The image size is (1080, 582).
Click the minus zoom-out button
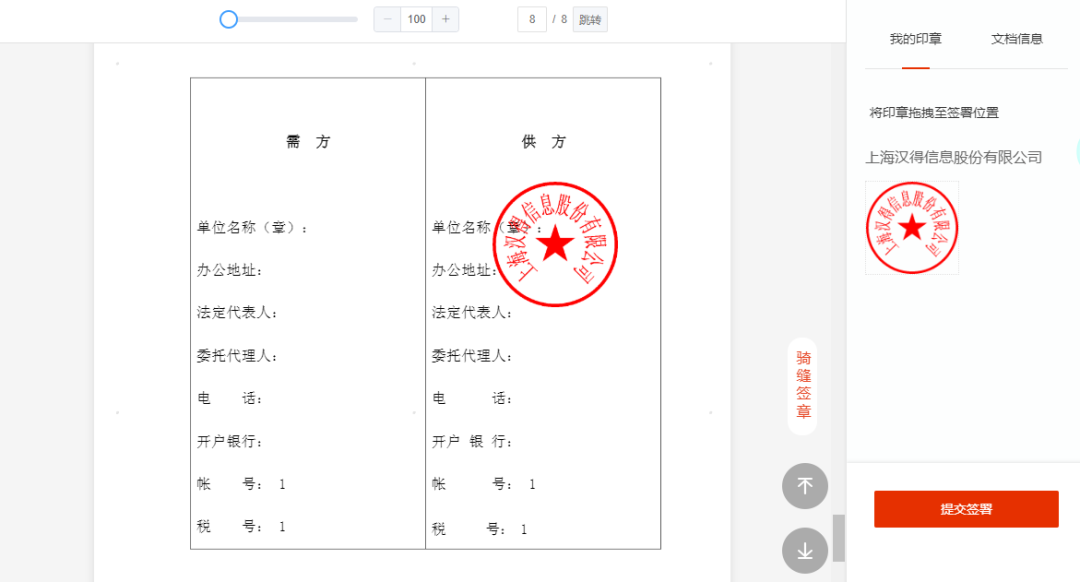[387, 19]
